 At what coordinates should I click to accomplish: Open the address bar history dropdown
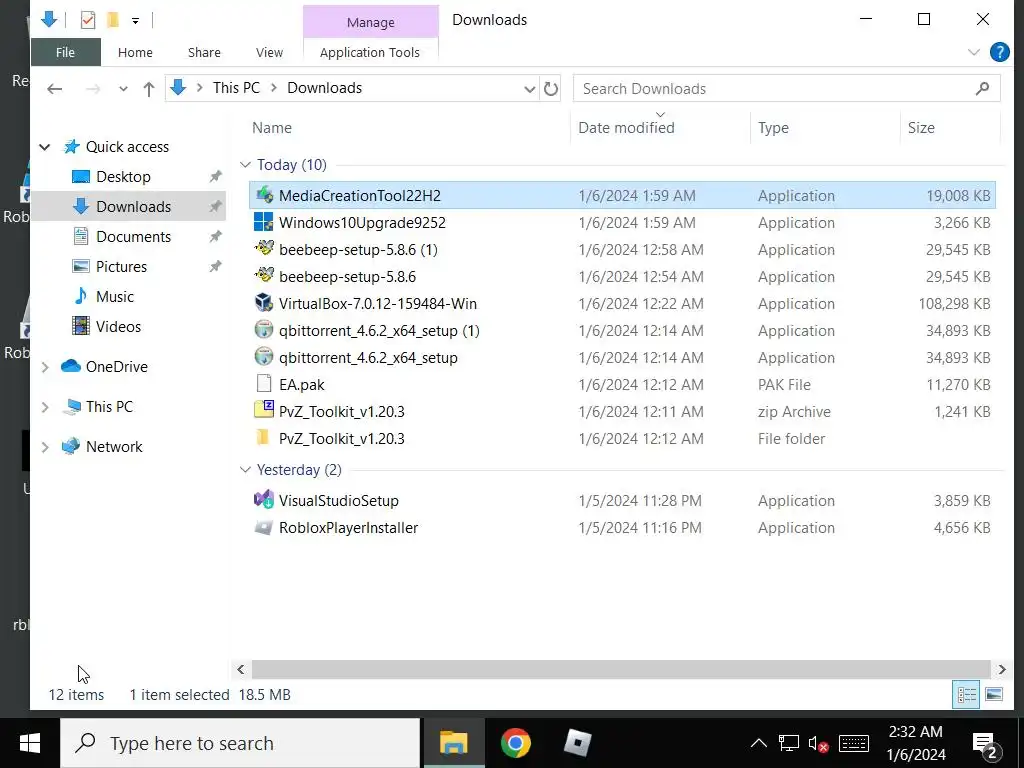[530, 89]
